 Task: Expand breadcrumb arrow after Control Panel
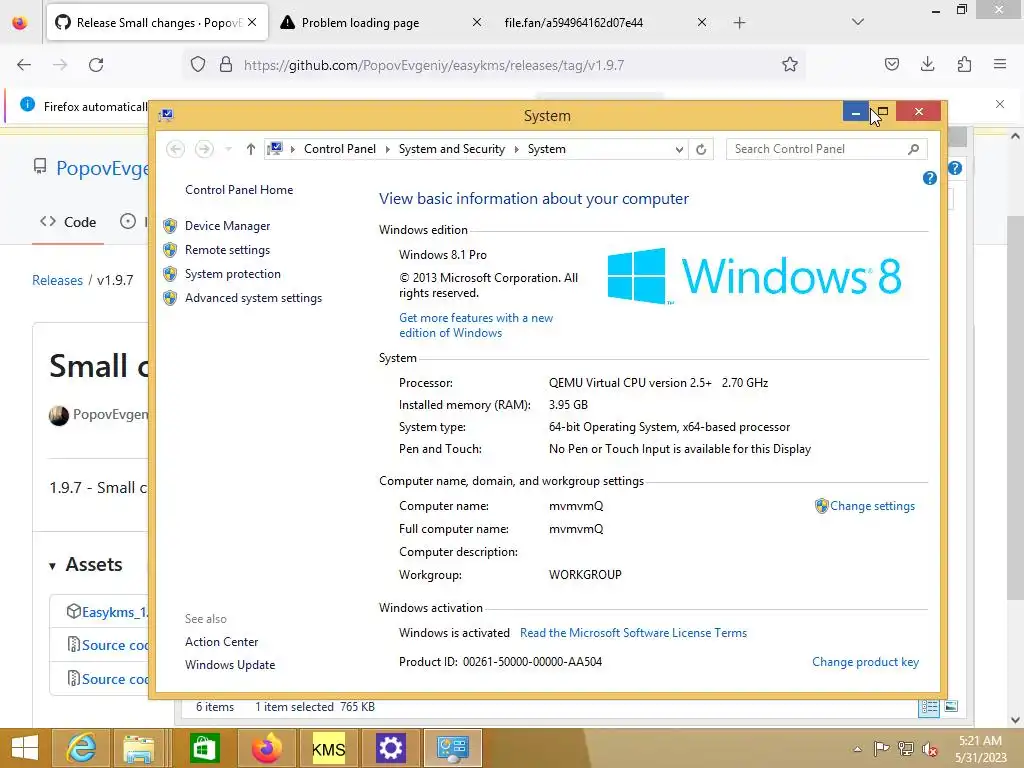pyautogui.click(x=387, y=150)
